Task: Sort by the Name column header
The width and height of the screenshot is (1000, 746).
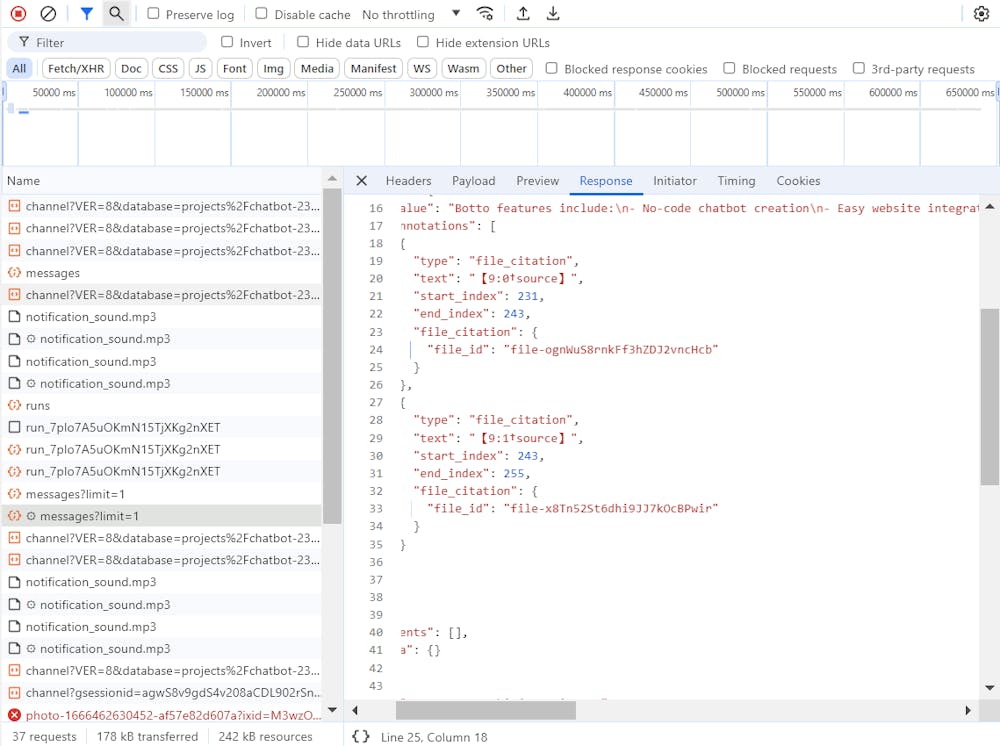Action: coord(24,181)
